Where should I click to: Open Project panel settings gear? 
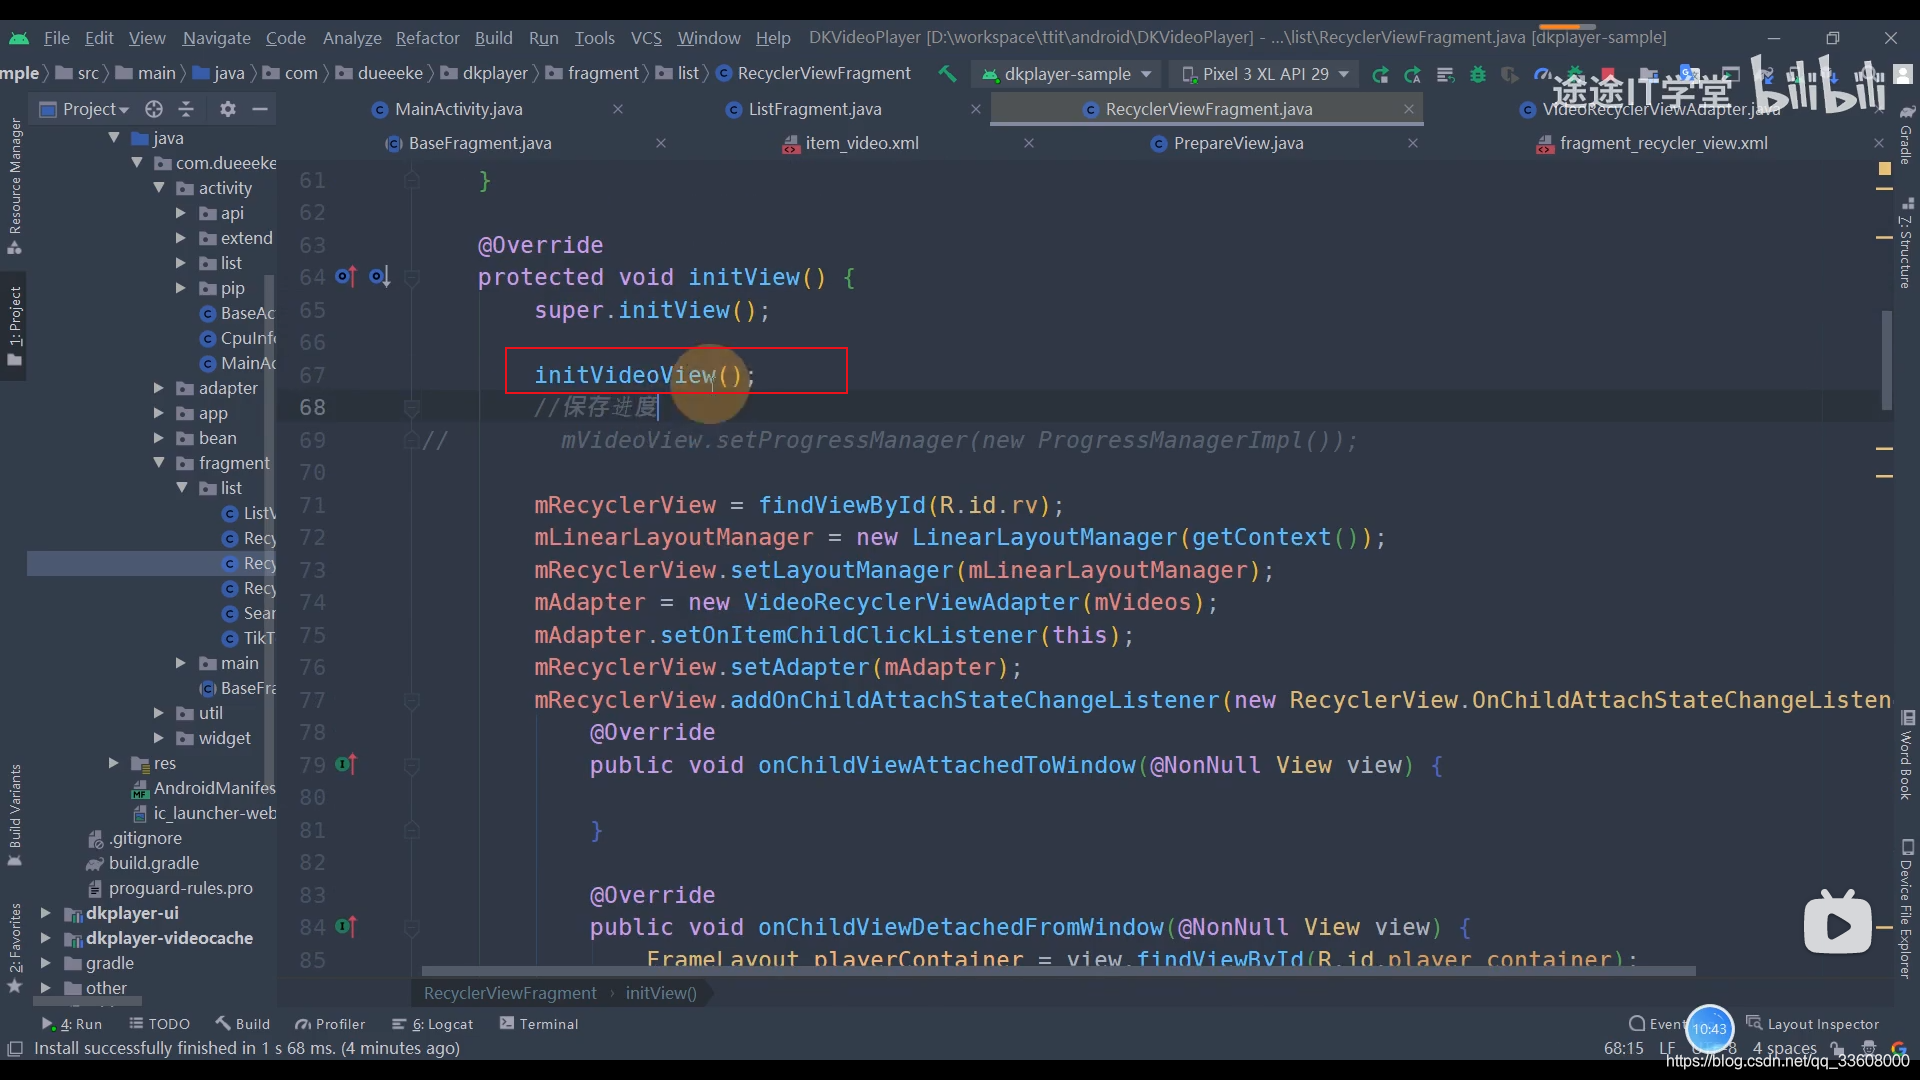coord(228,109)
